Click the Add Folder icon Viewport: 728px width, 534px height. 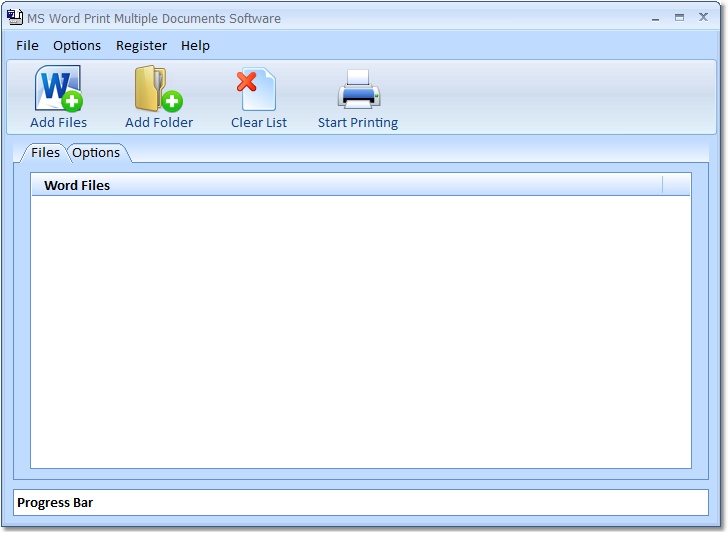click(x=158, y=89)
